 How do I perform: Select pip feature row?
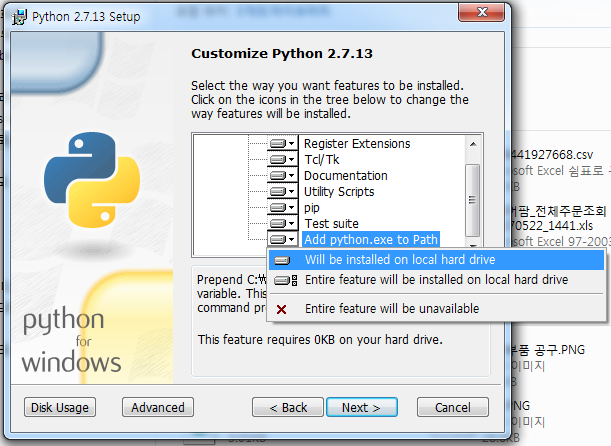pos(312,208)
